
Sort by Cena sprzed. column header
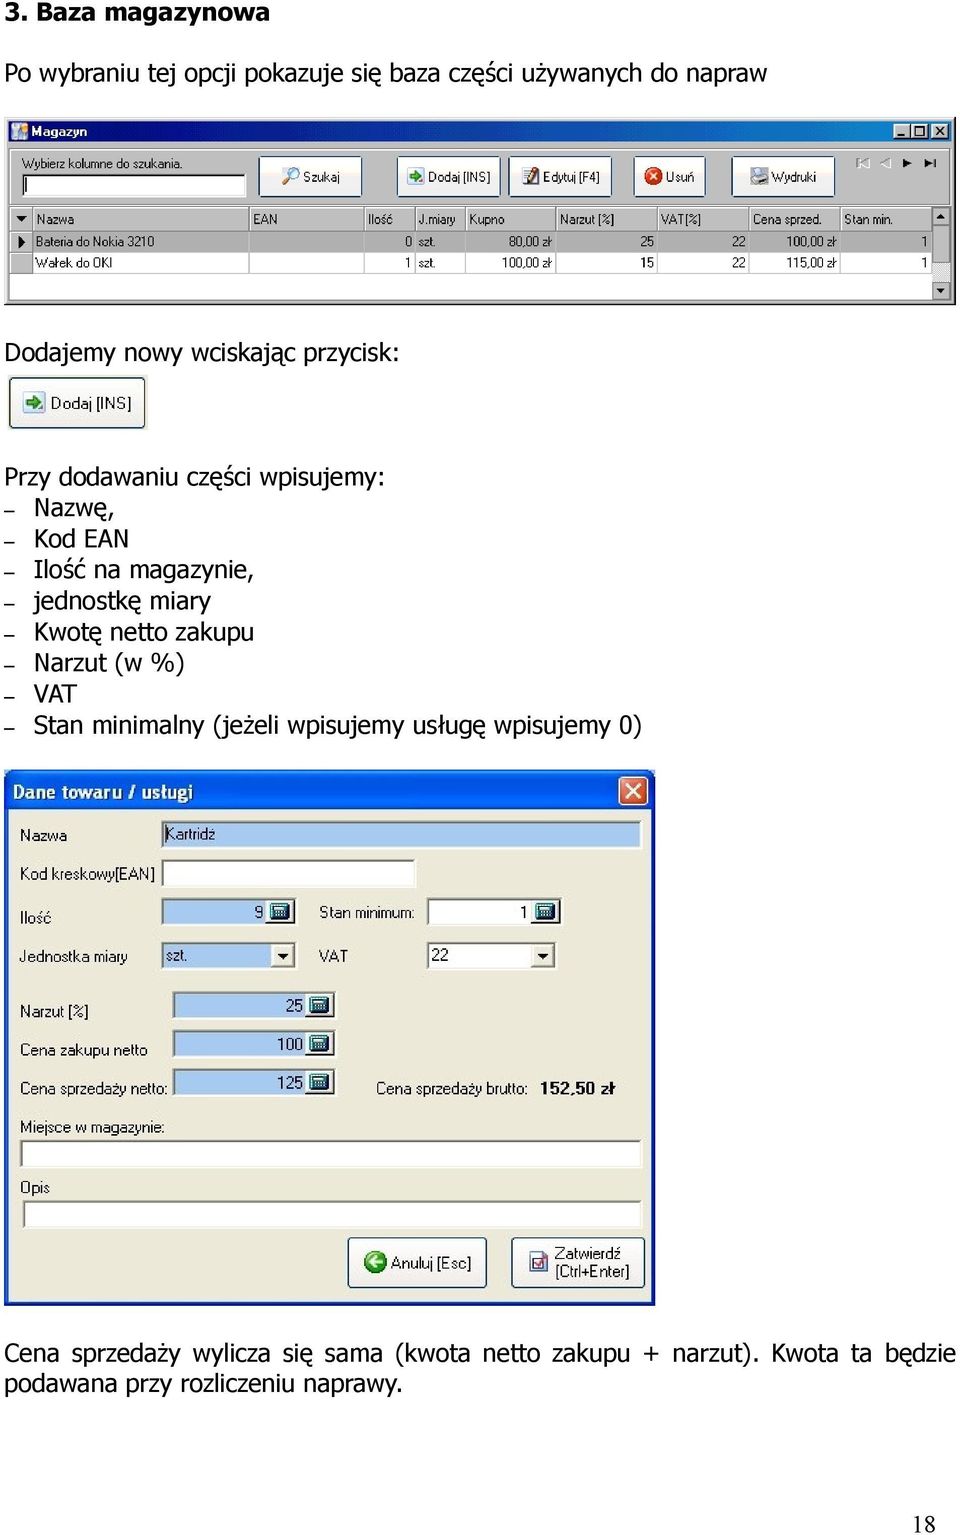795,219
